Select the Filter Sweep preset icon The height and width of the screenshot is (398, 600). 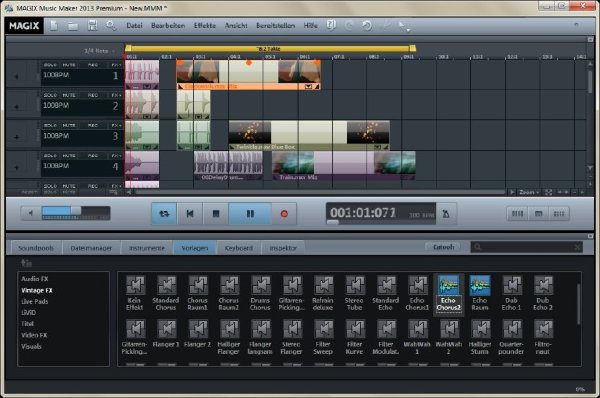323,329
